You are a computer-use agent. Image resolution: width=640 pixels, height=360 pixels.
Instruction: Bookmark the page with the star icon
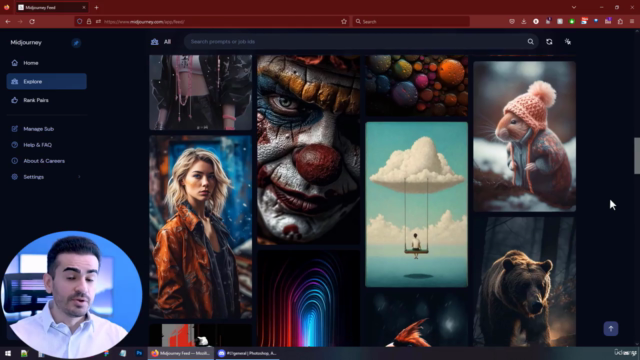[344, 22]
